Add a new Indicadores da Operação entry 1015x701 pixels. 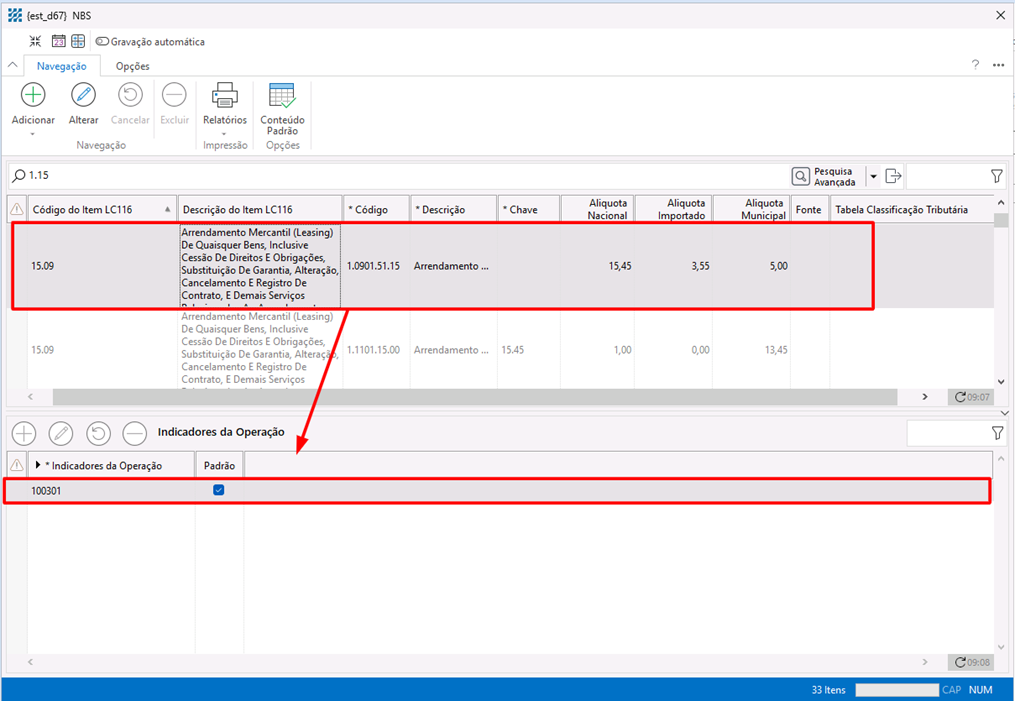[x=23, y=433]
